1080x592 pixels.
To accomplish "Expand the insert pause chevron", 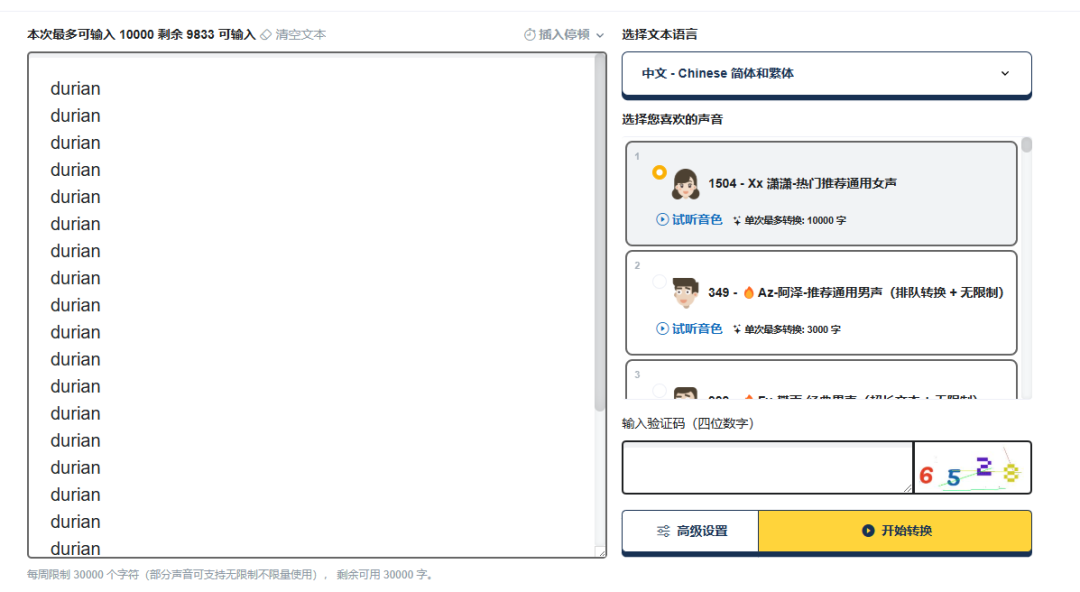I will 600,35.
